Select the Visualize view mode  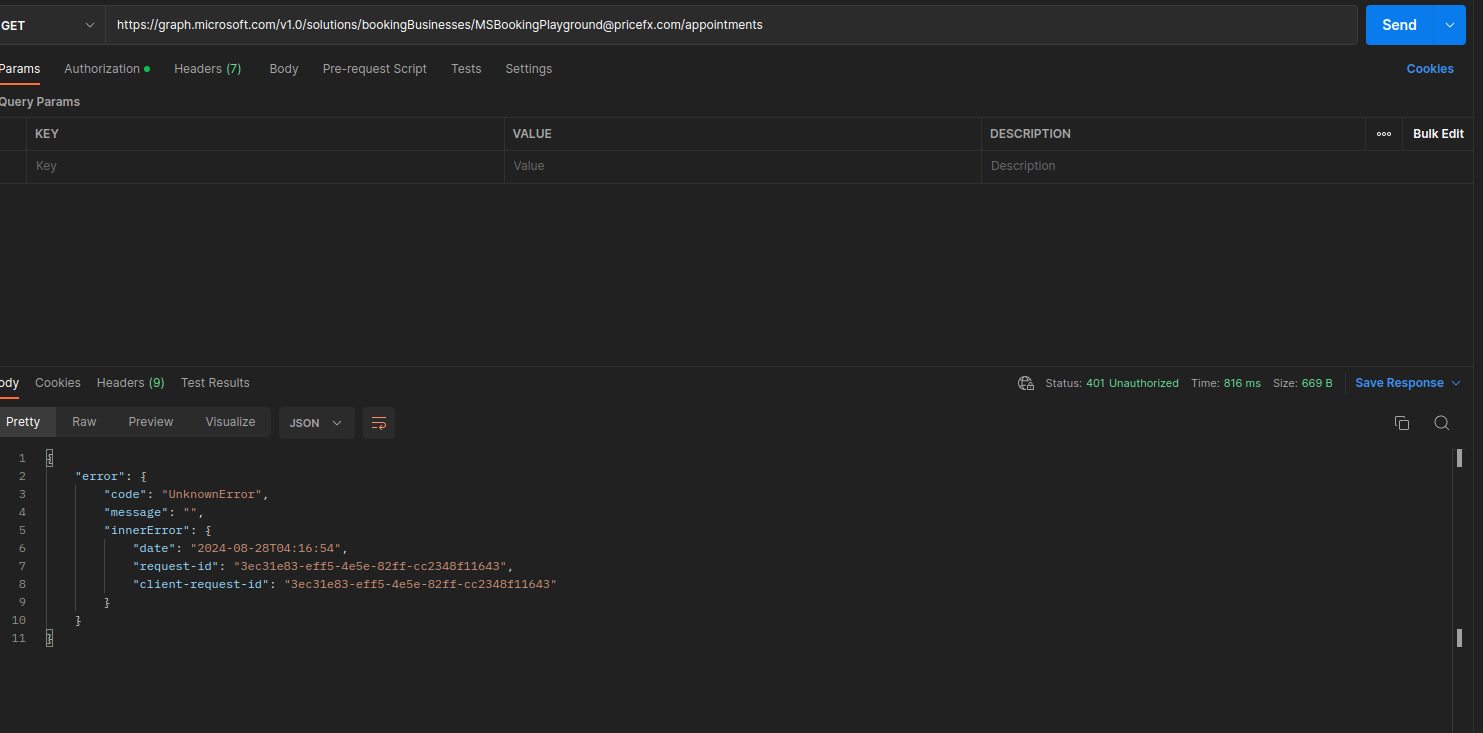pyautogui.click(x=230, y=422)
